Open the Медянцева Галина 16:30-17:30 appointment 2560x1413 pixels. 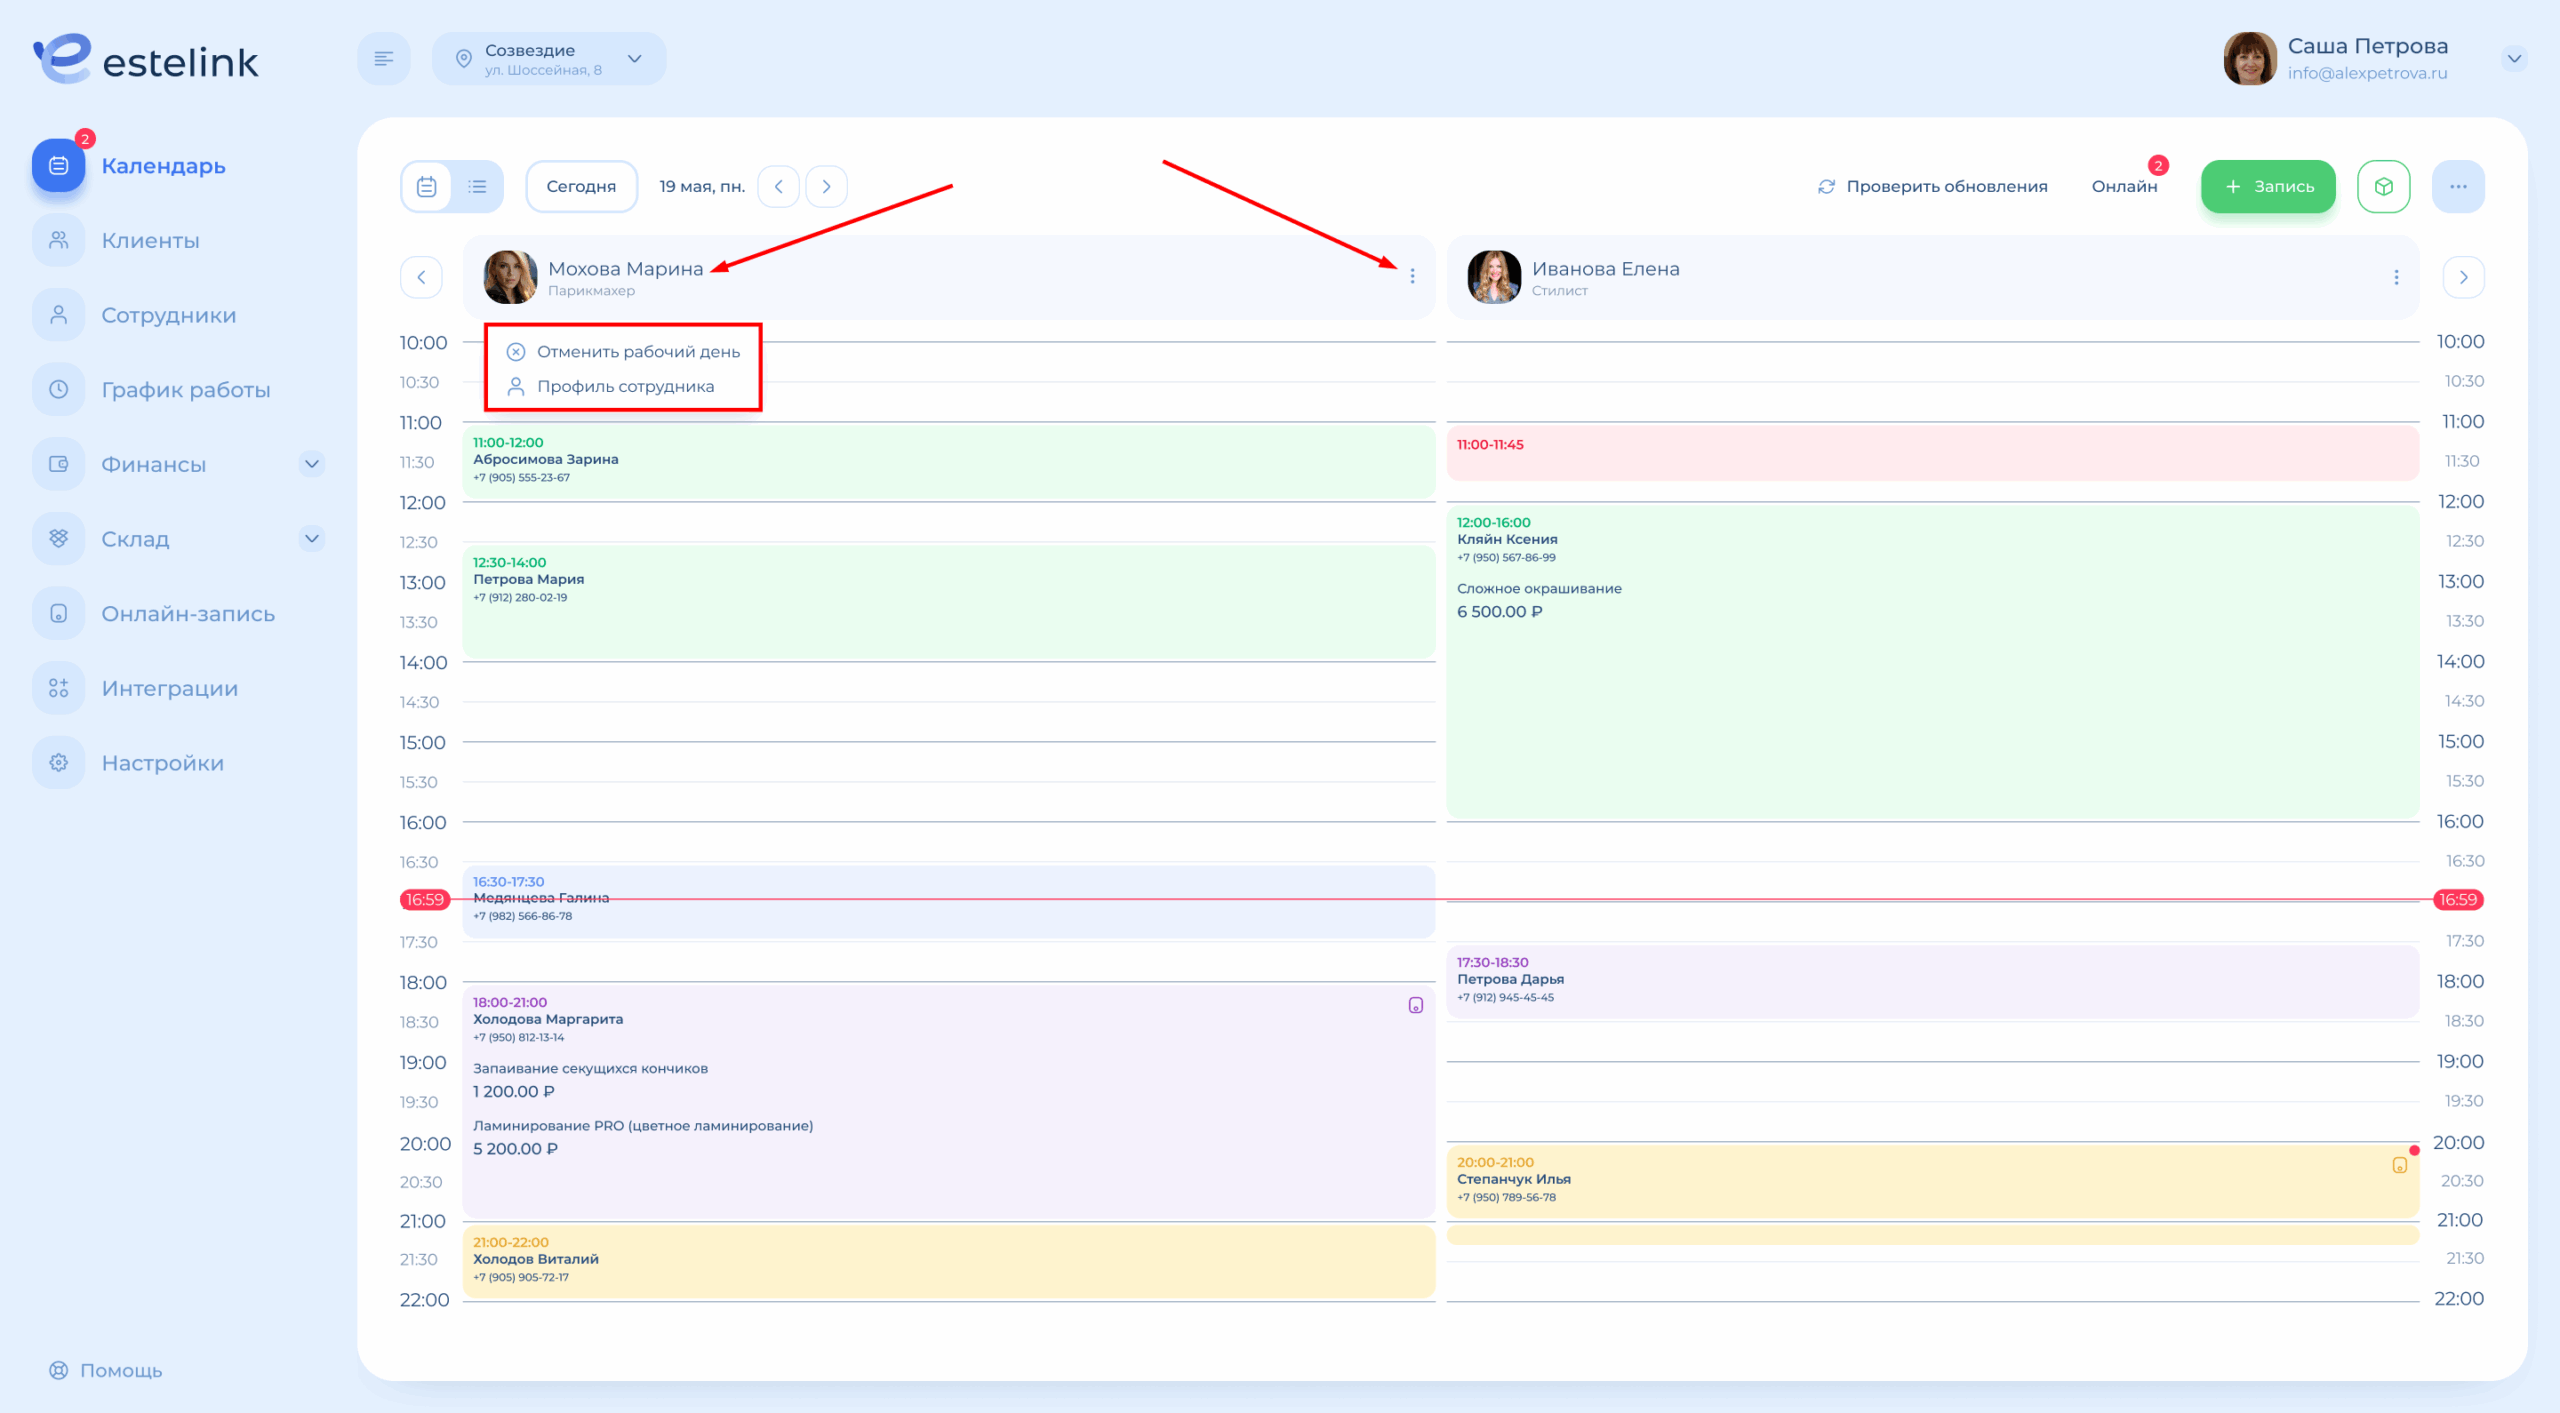coord(948,901)
